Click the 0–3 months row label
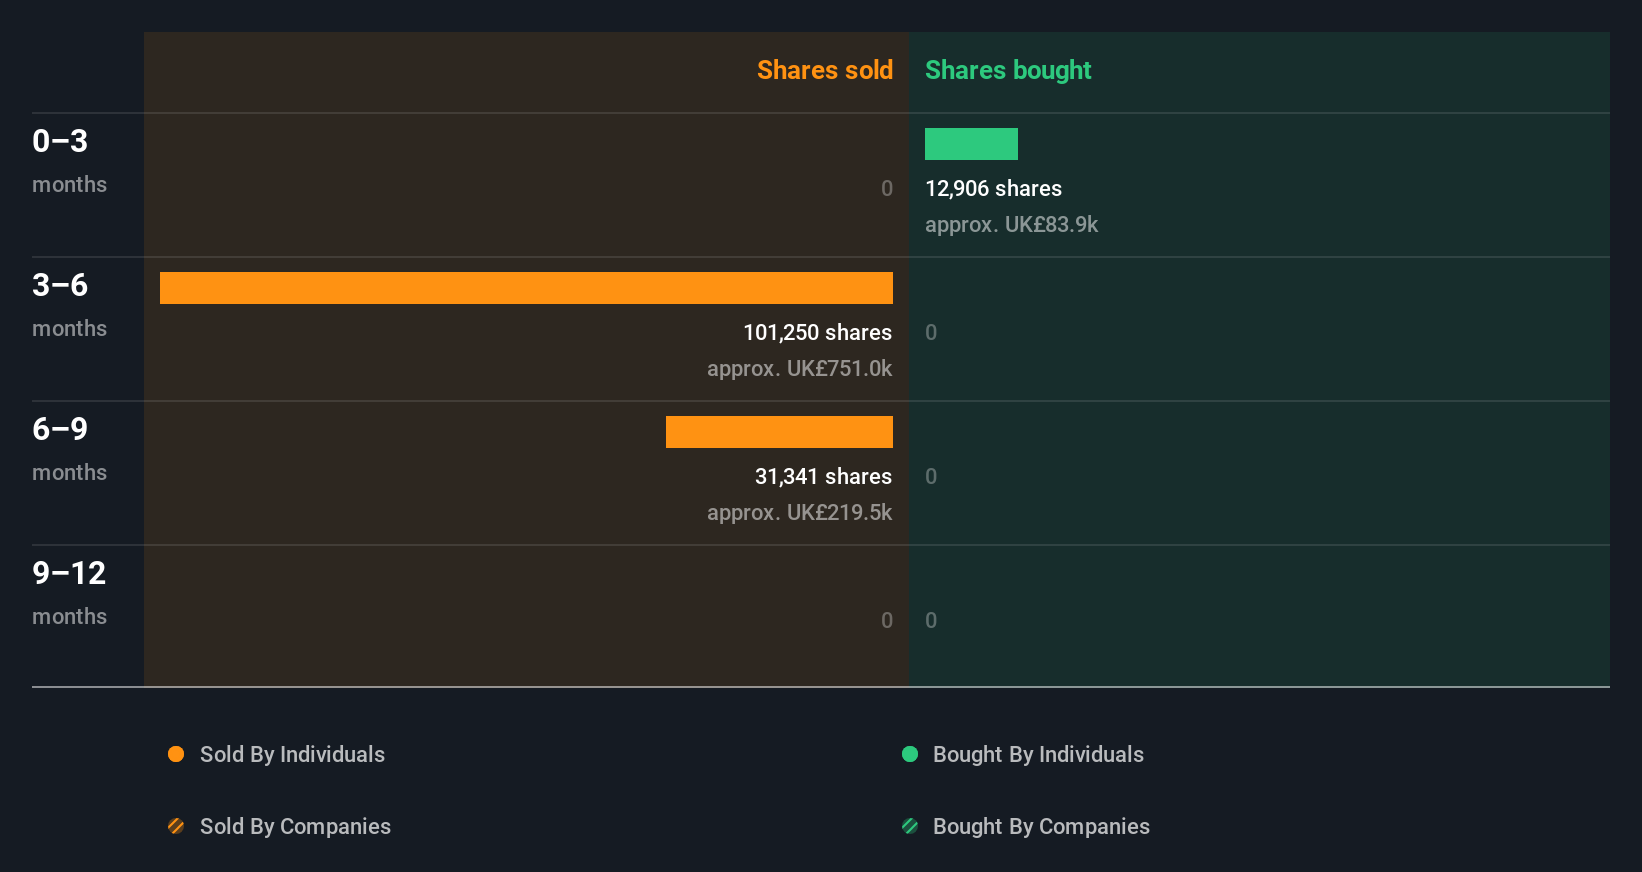Image resolution: width=1642 pixels, height=872 pixels. click(x=69, y=161)
